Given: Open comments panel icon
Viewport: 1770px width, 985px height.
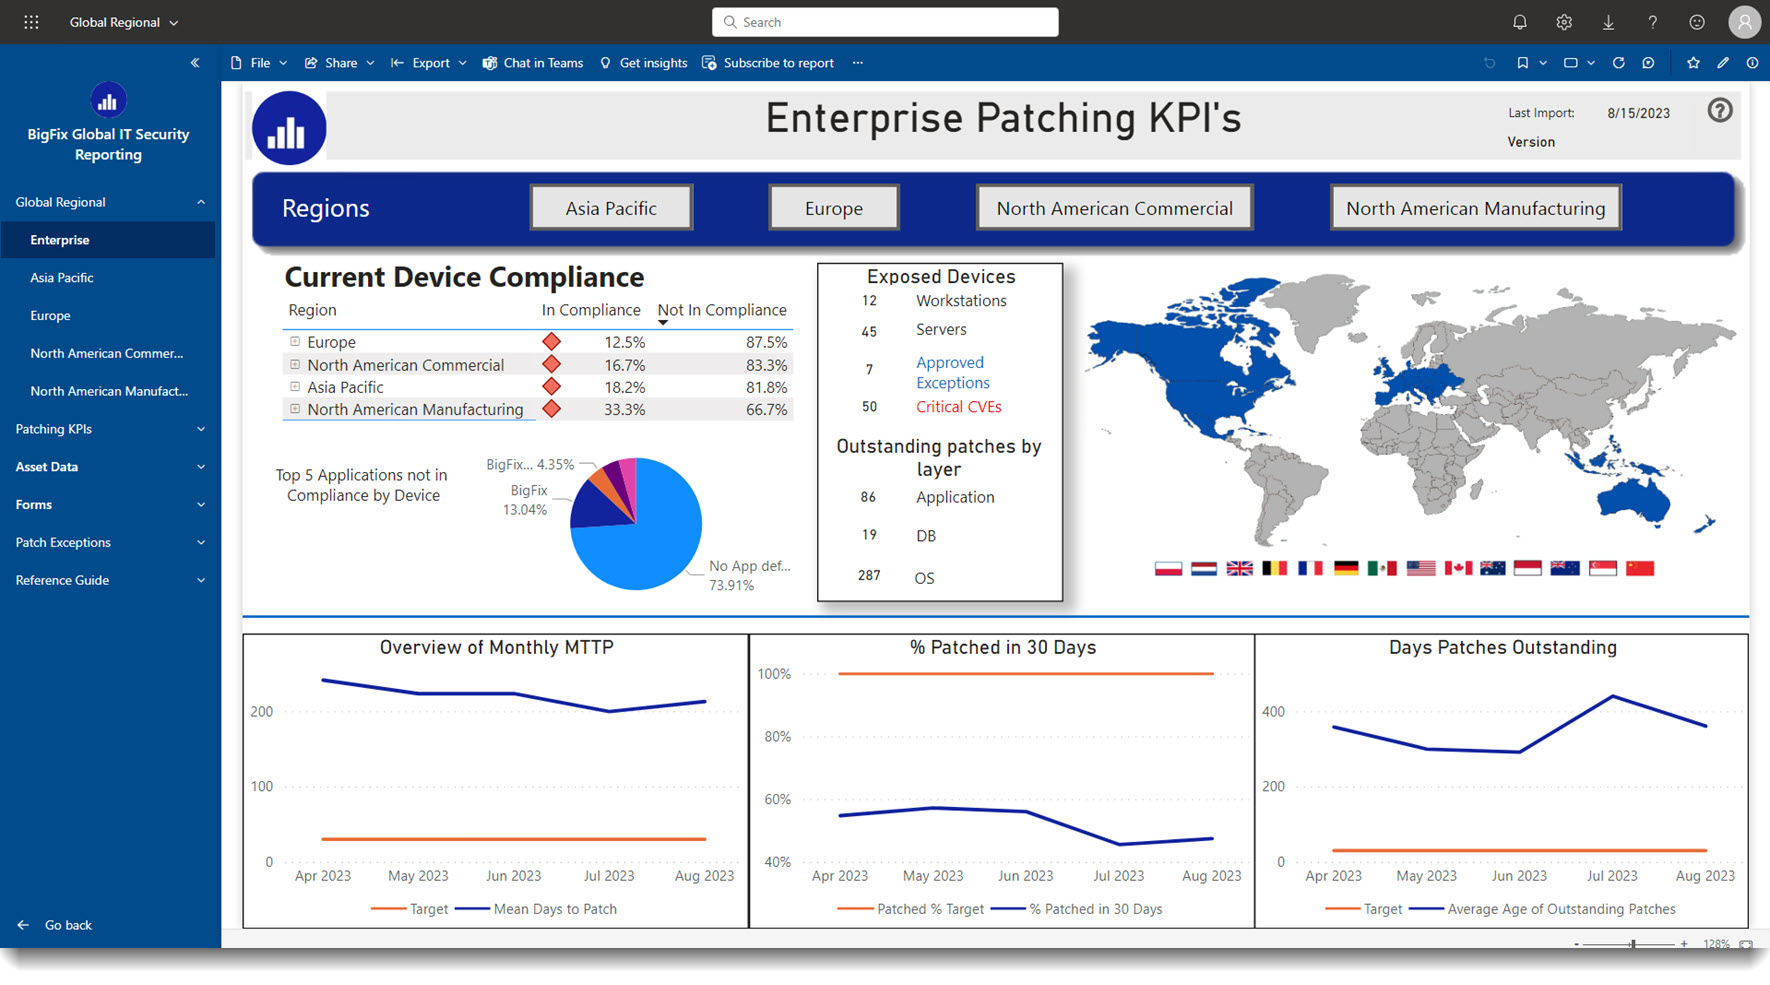Looking at the screenshot, I should pos(1648,63).
